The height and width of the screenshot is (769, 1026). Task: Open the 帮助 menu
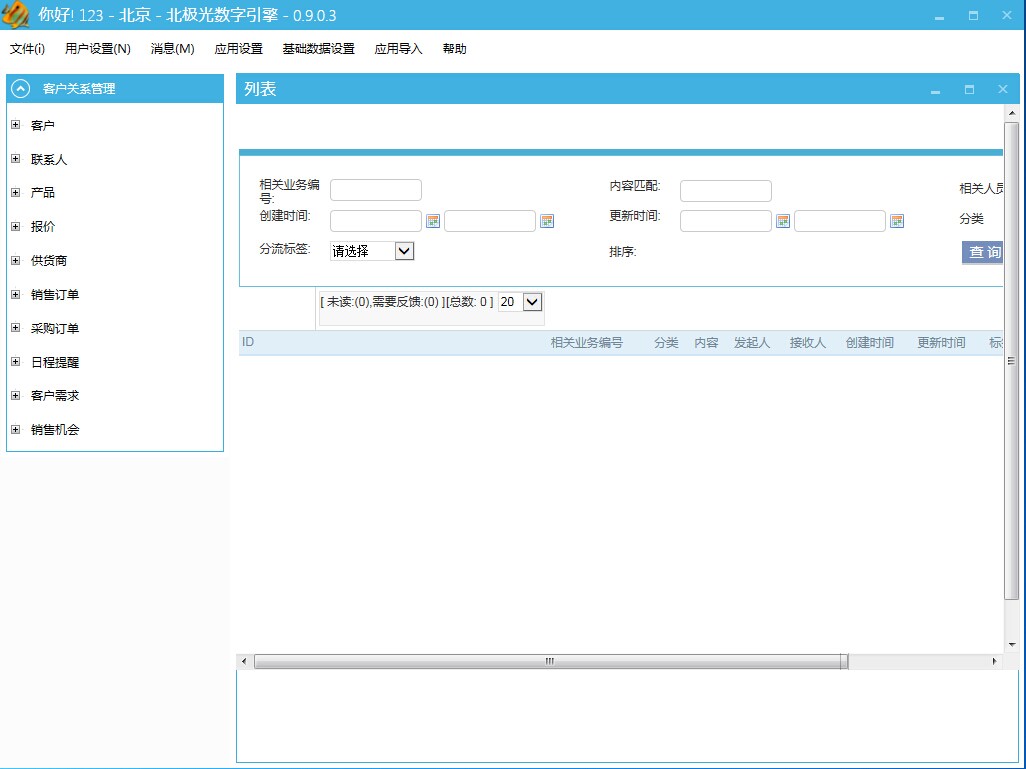coord(455,48)
